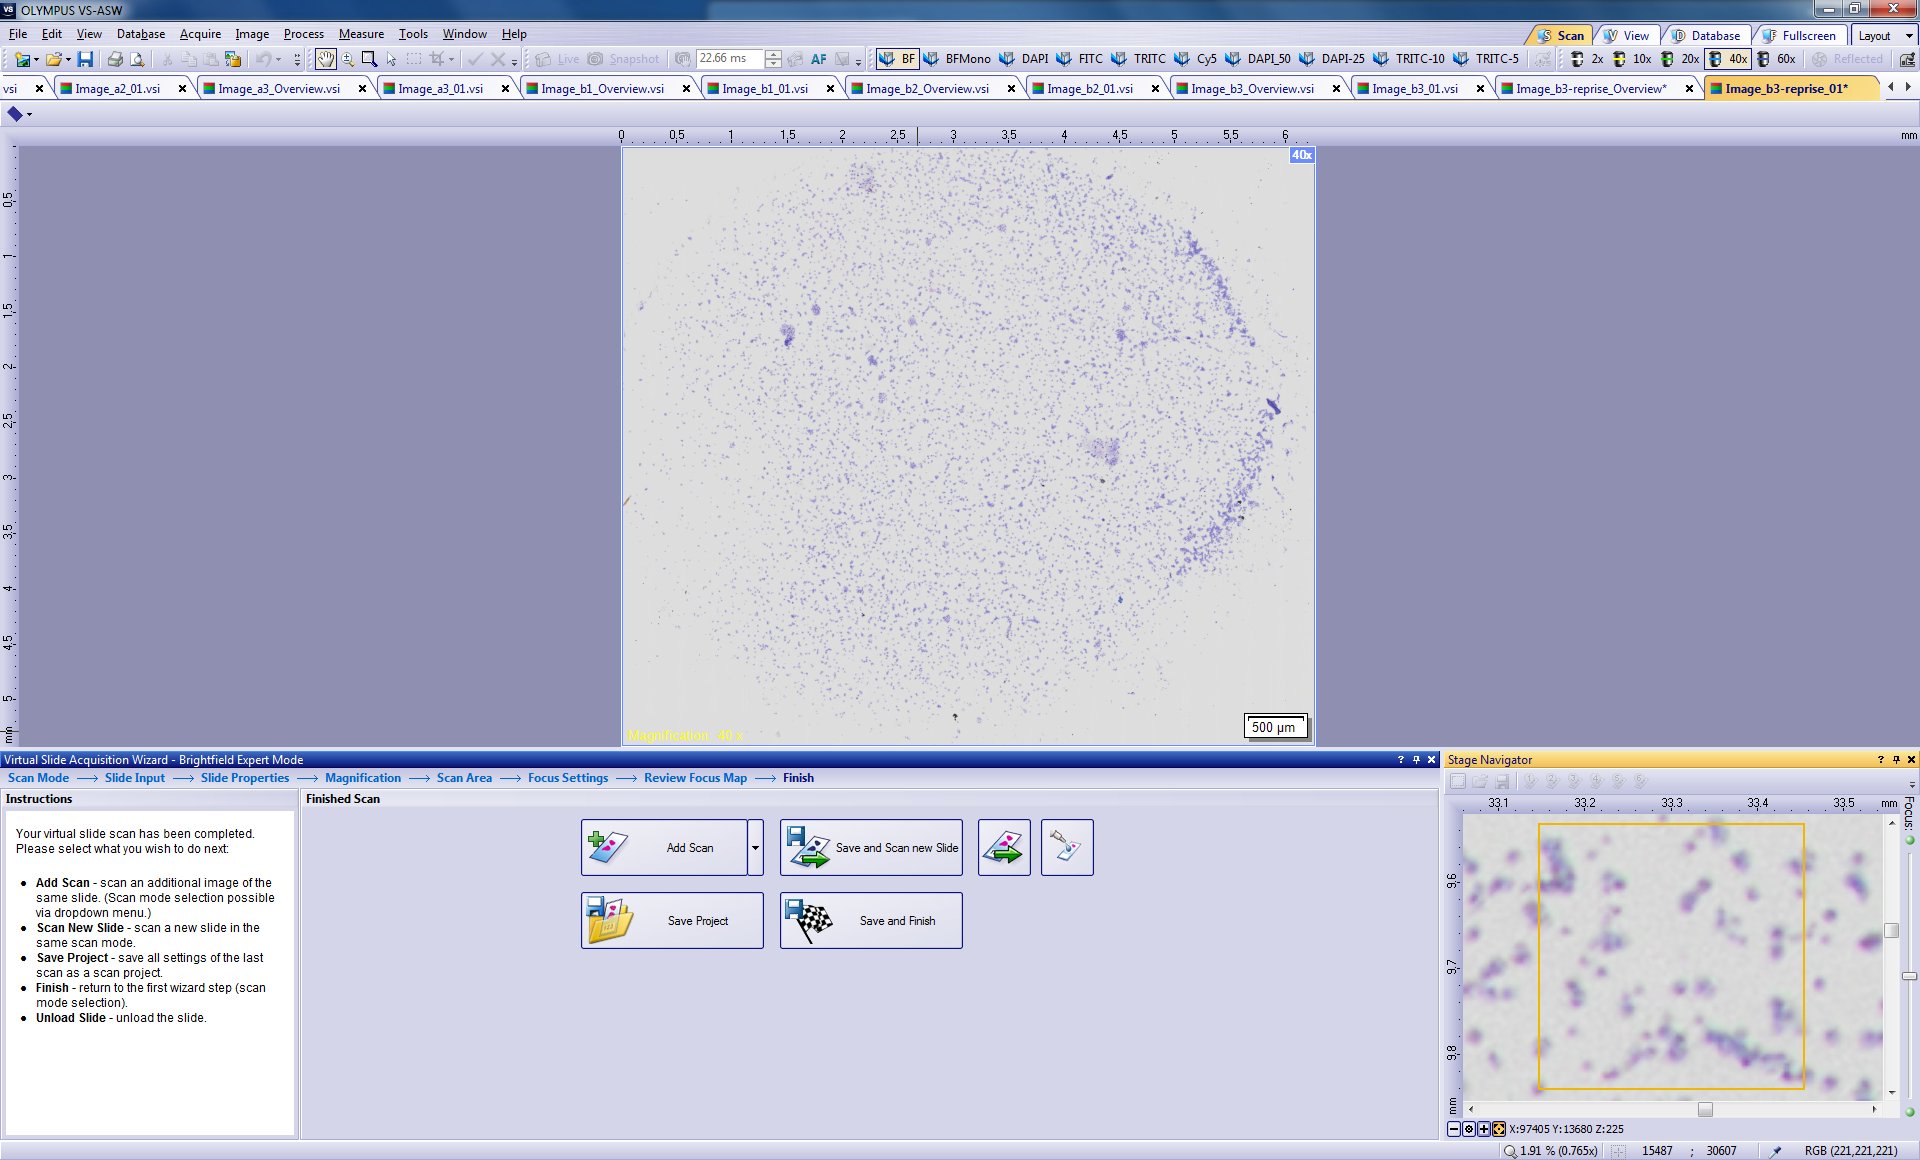Click the AF autofocus icon
1920x1160 pixels.
tap(818, 60)
